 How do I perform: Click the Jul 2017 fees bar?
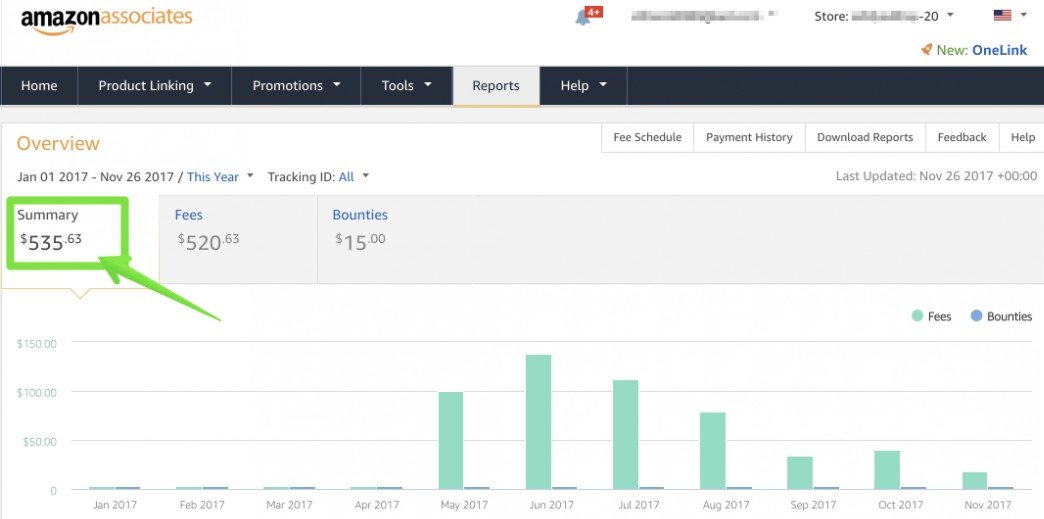[625, 435]
